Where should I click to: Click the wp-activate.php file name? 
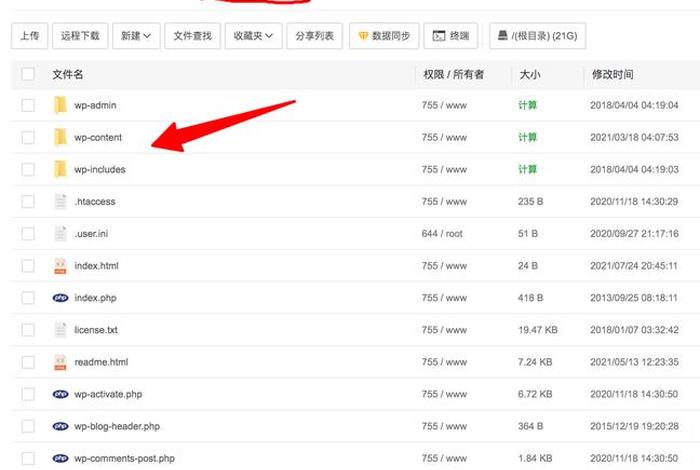pyautogui.click(x=108, y=394)
